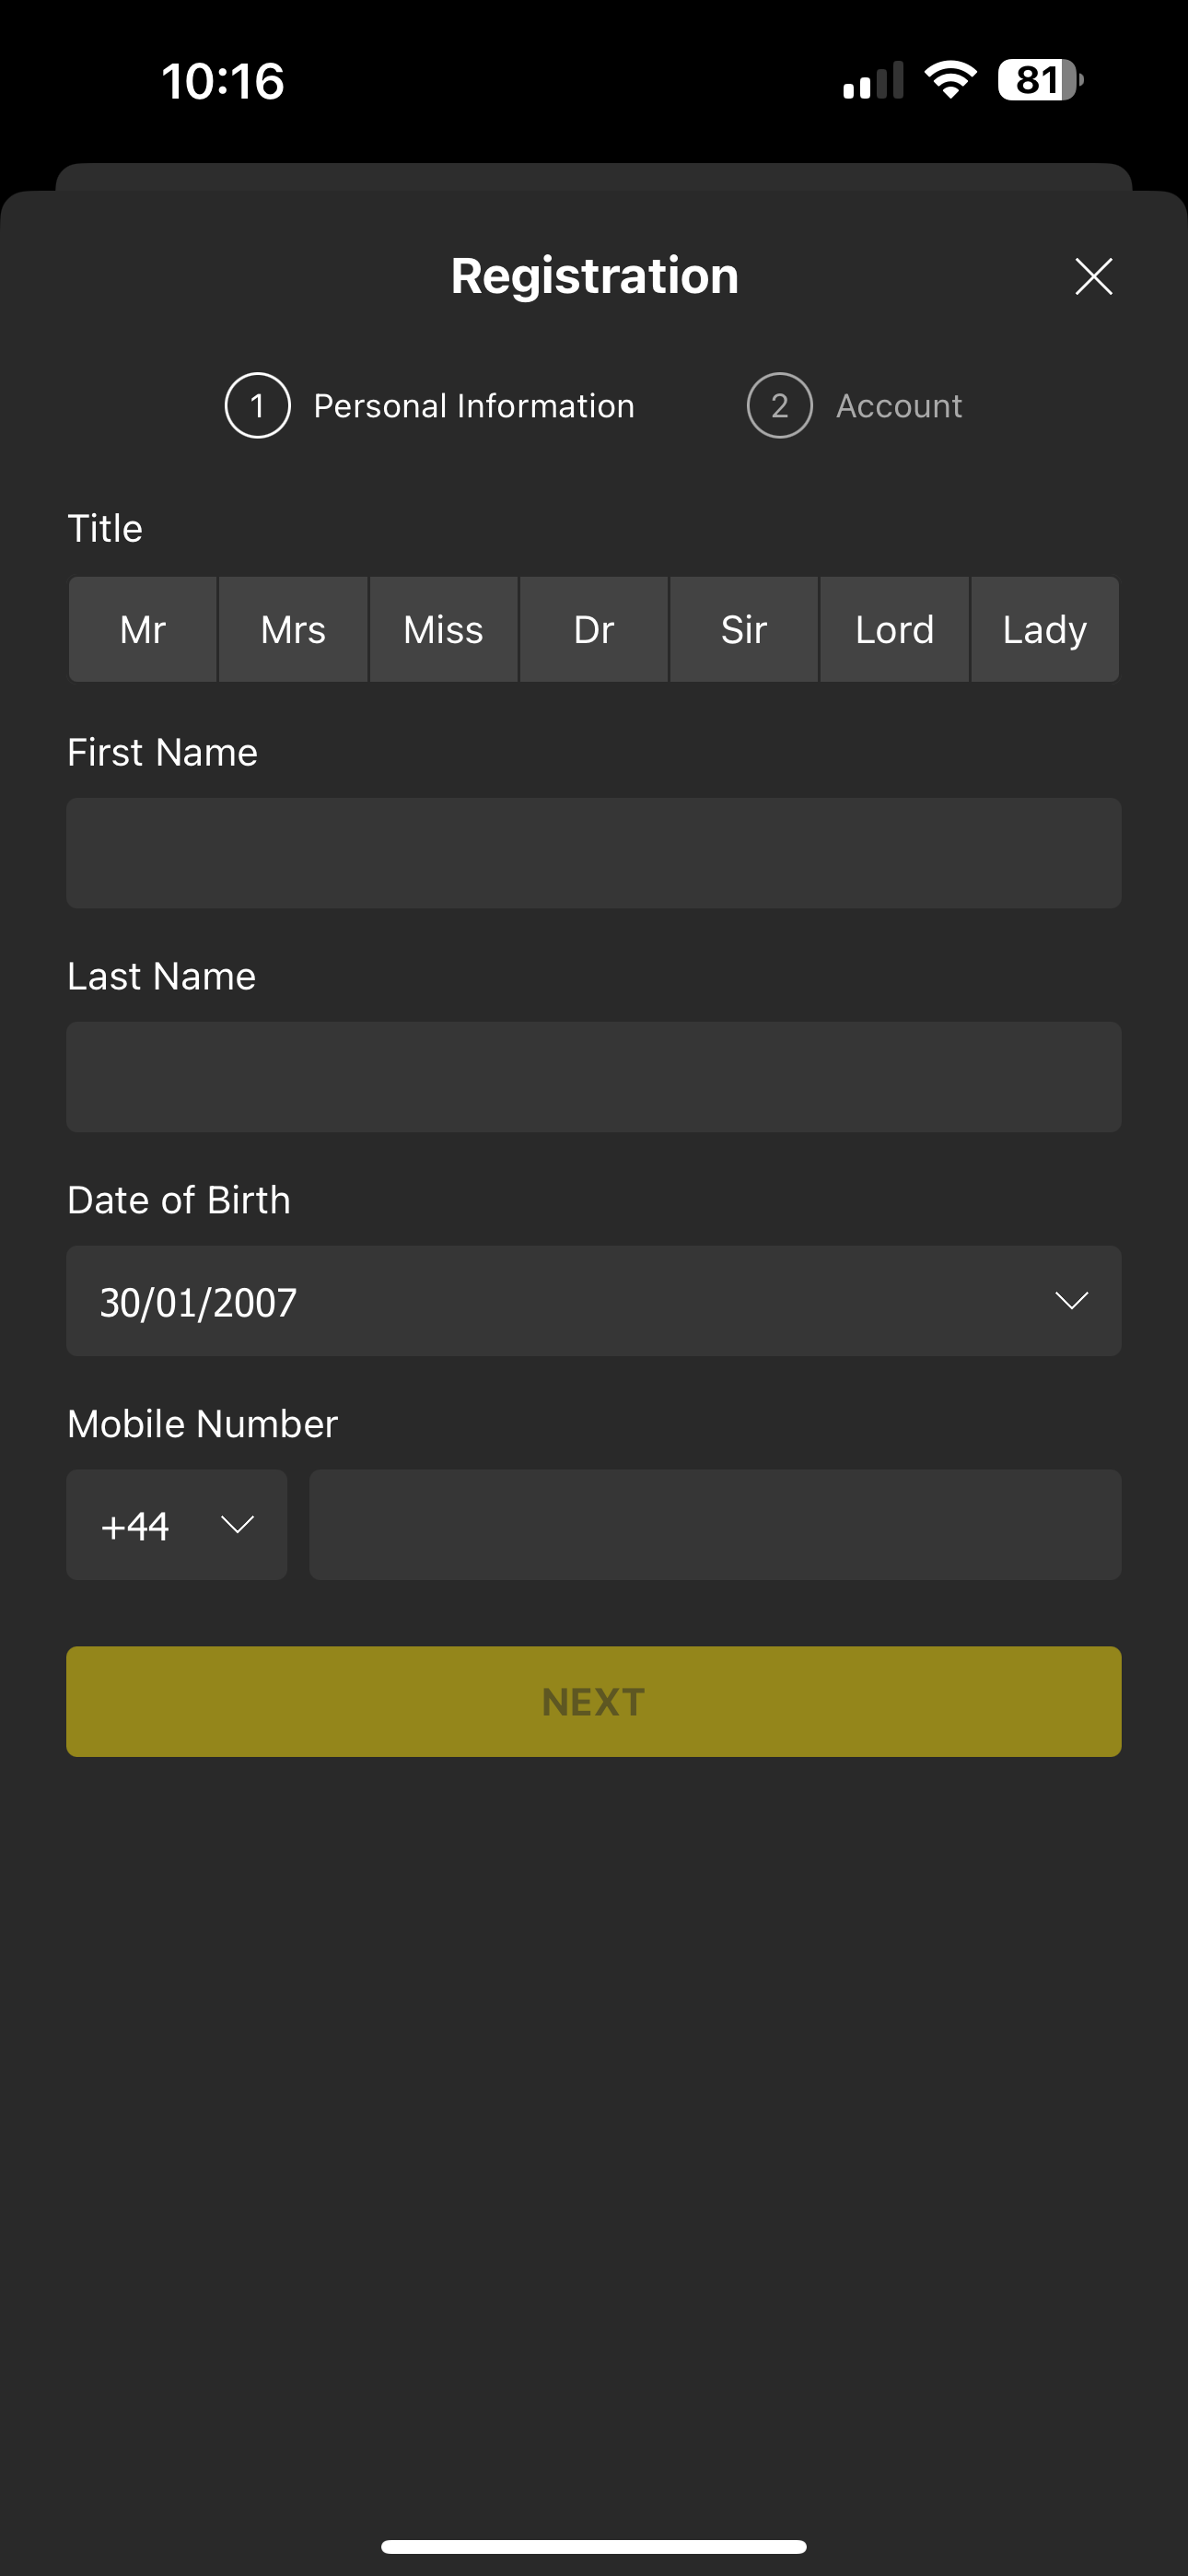The height and width of the screenshot is (2576, 1188).
Task: Close the Registration dialog
Action: click(x=1093, y=276)
